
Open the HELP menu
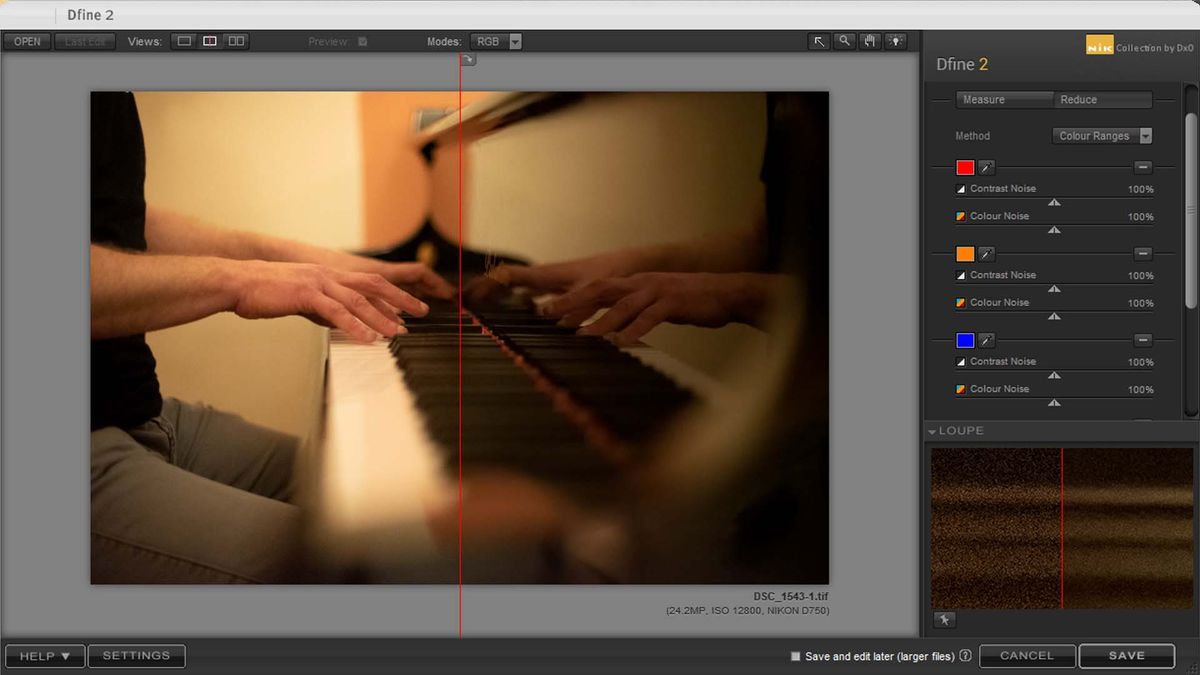(x=45, y=656)
